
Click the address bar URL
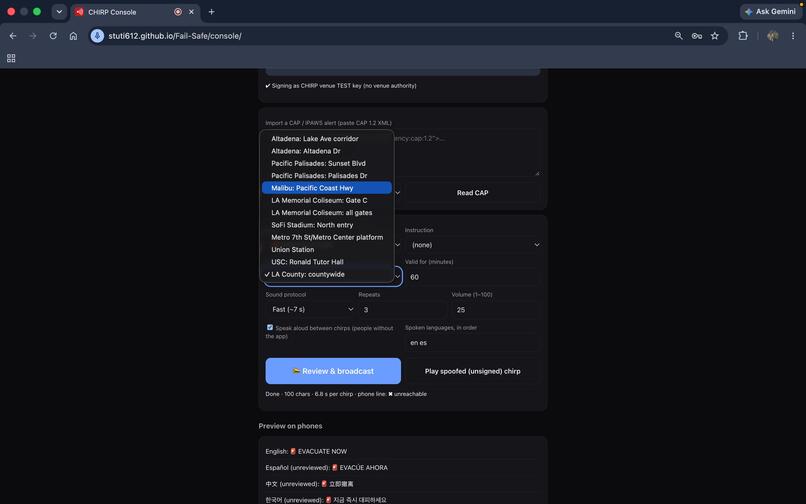(175, 36)
